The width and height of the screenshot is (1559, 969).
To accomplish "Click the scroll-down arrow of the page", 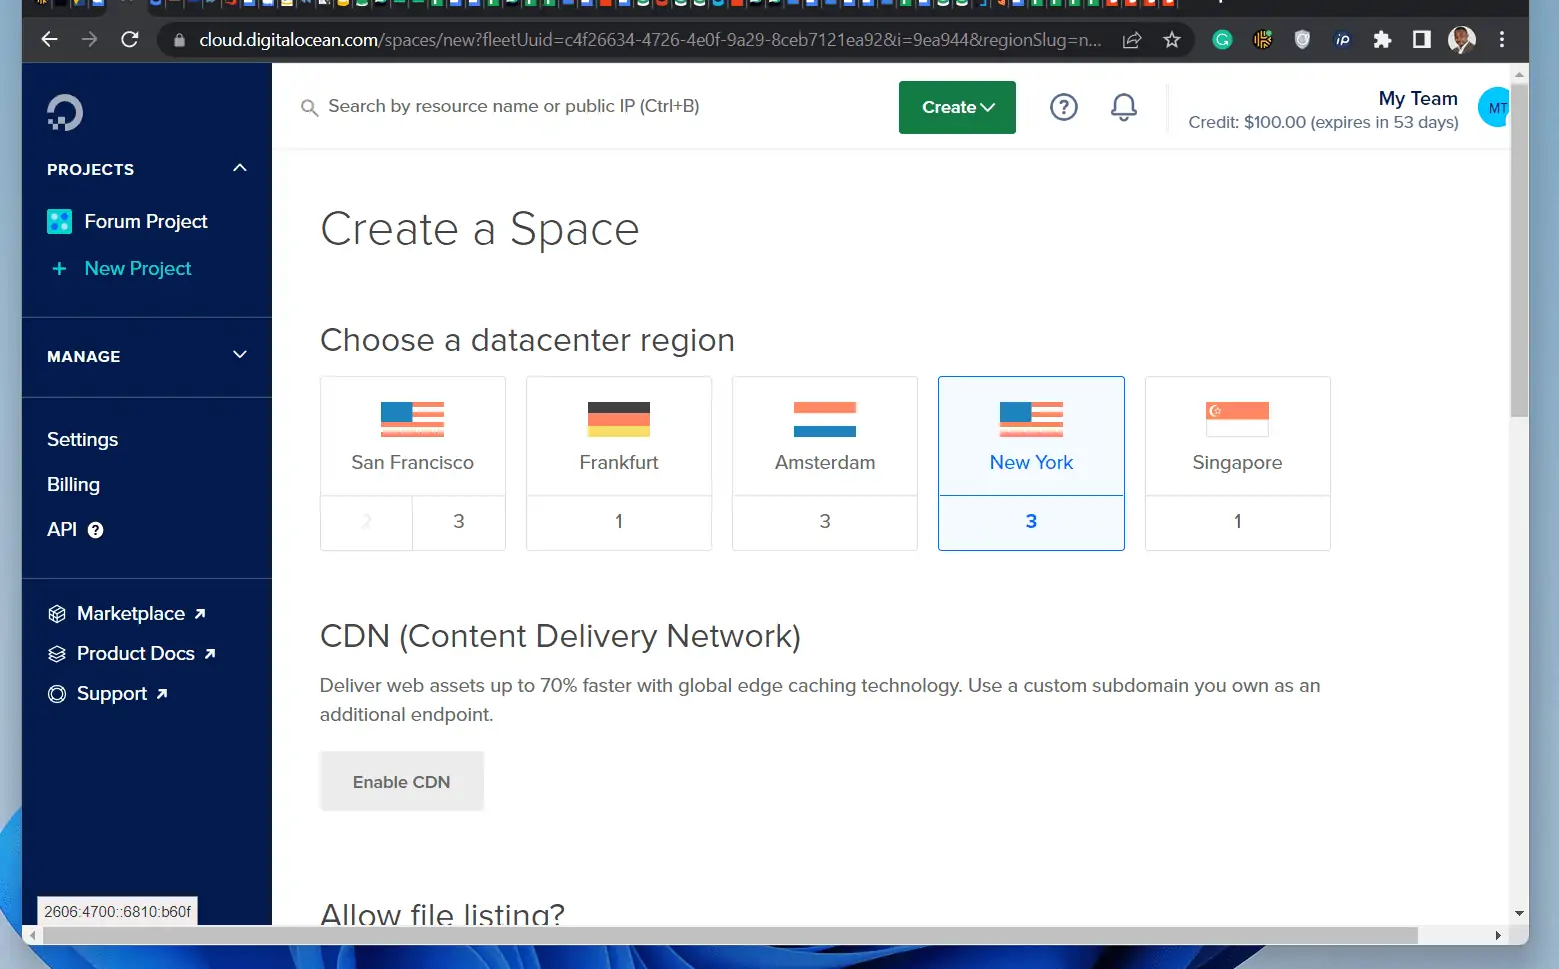I will [1519, 913].
